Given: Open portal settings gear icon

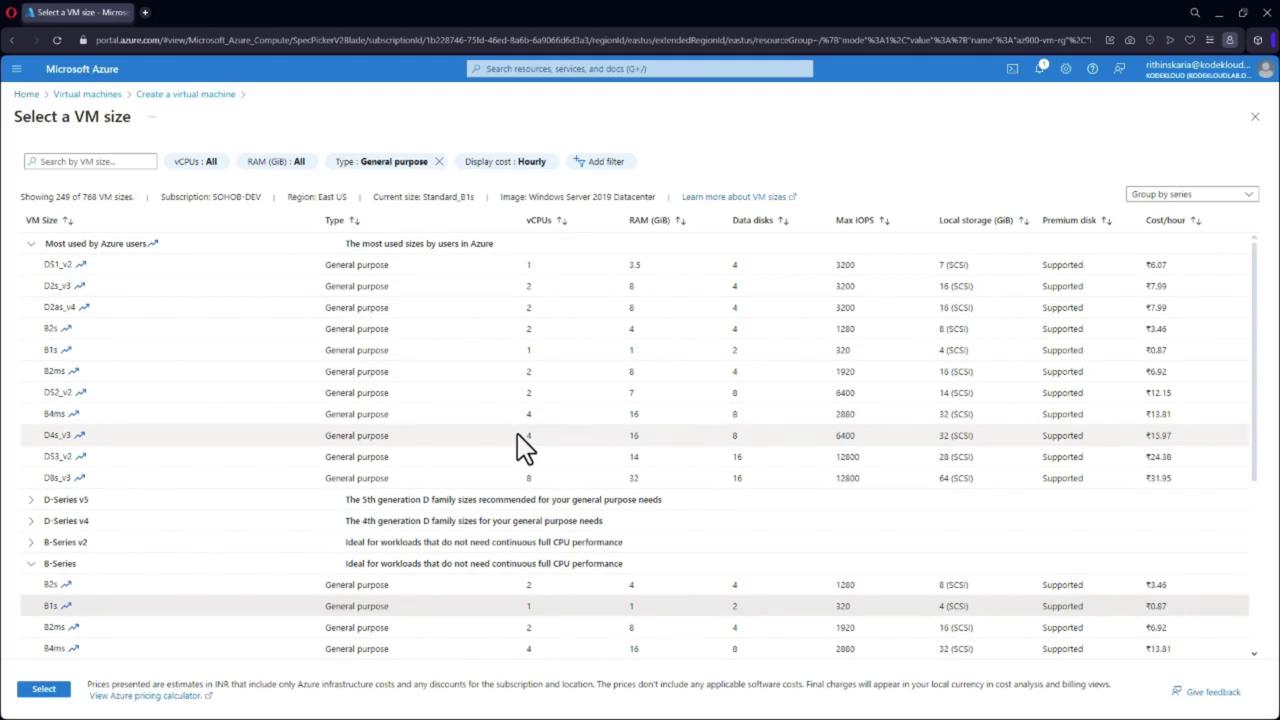Looking at the screenshot, I should (1066, 69).
